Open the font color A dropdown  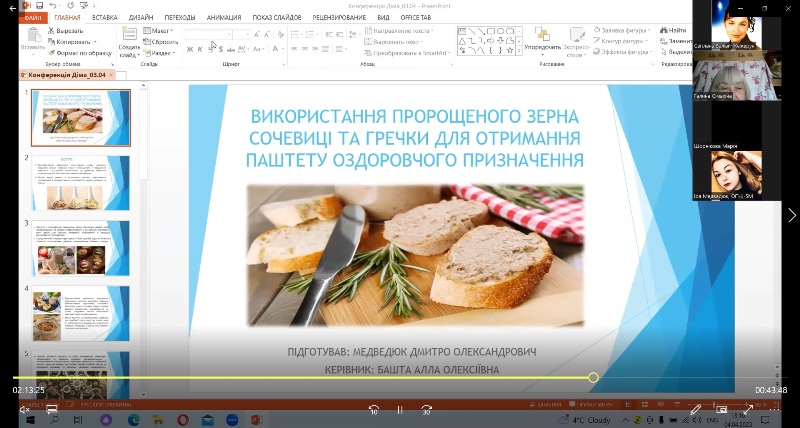(277, 49)
